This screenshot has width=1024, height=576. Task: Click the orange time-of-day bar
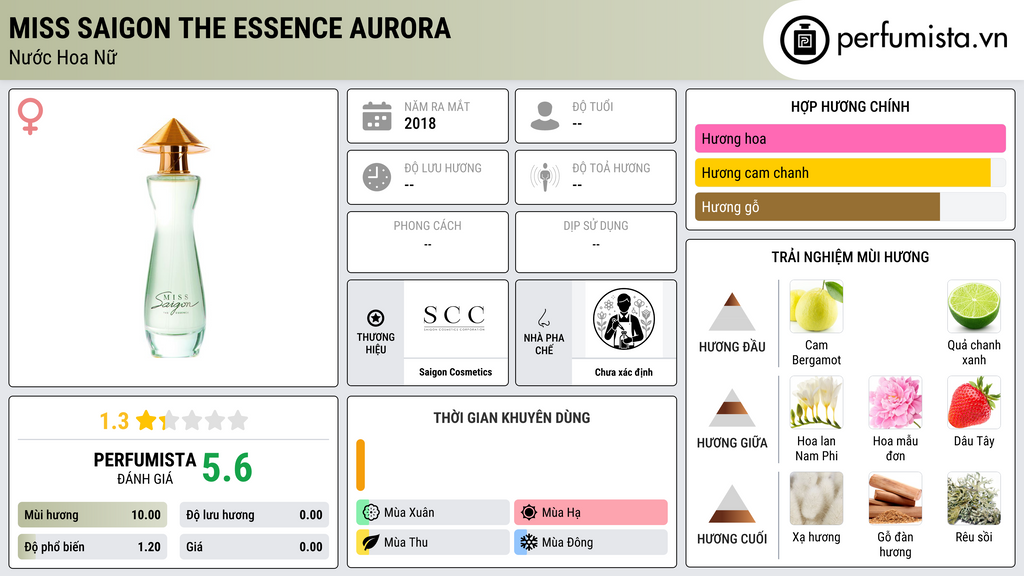(360, 465)
